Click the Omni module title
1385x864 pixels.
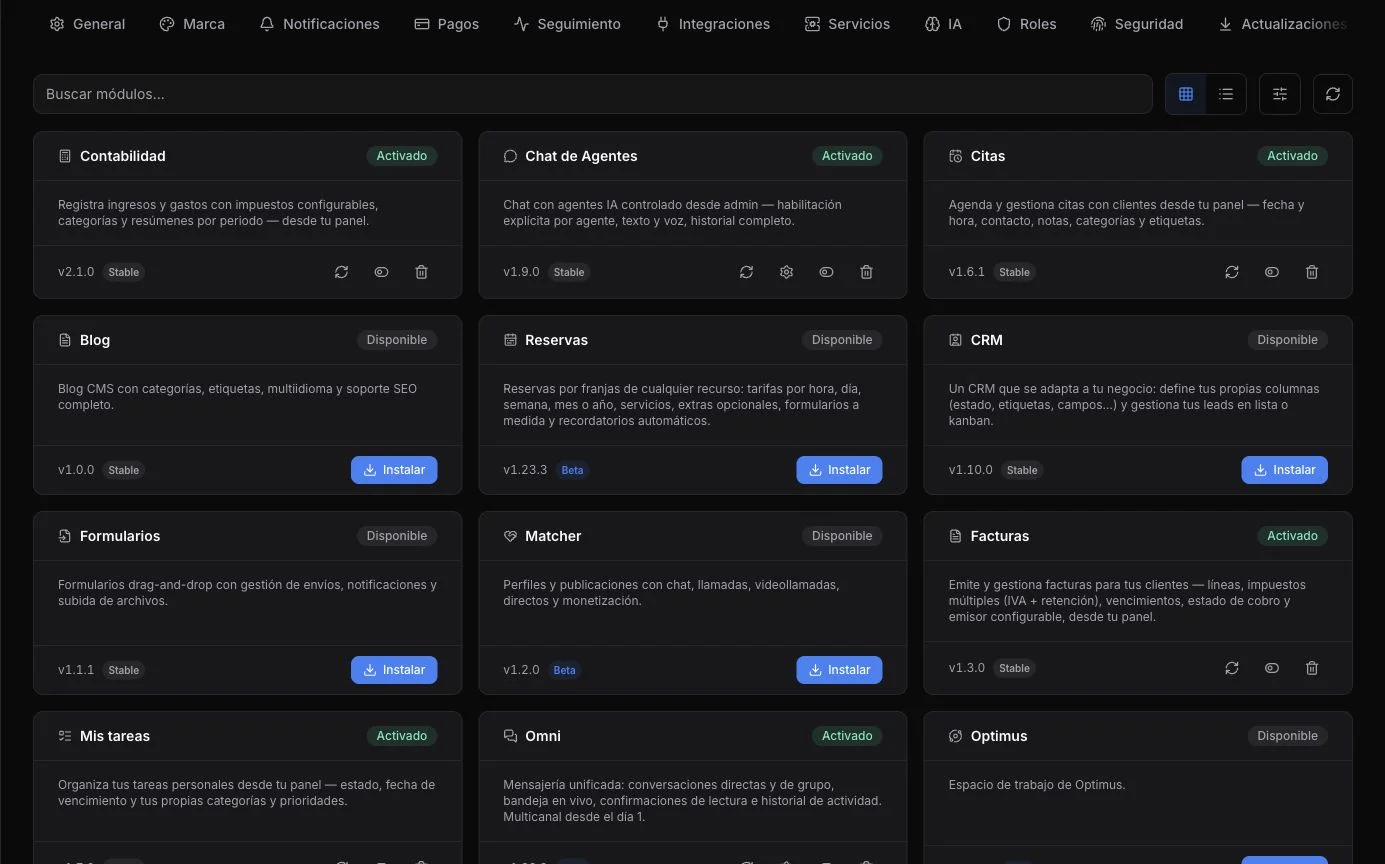click(543, 736)
